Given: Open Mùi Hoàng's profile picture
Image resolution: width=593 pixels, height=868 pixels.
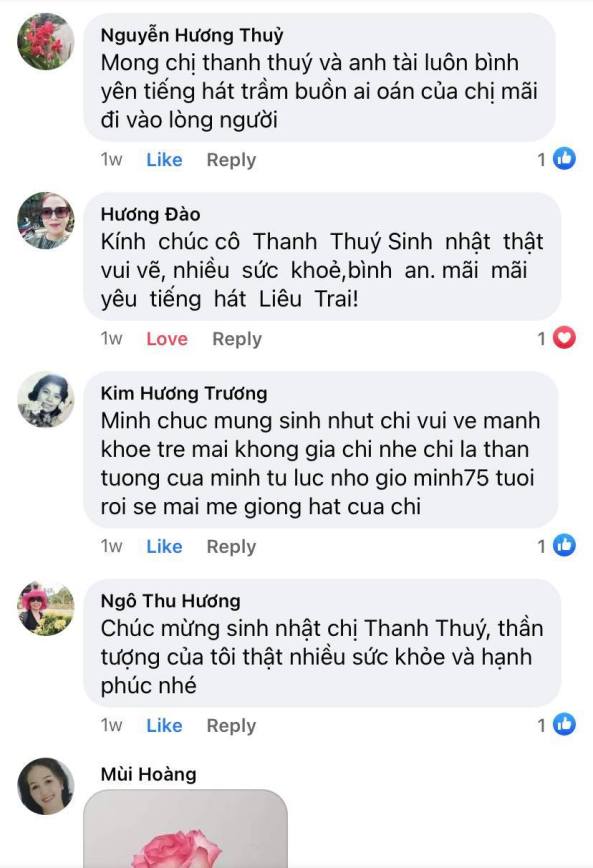Looking at the screenshot, I should (x=46, y=786).
